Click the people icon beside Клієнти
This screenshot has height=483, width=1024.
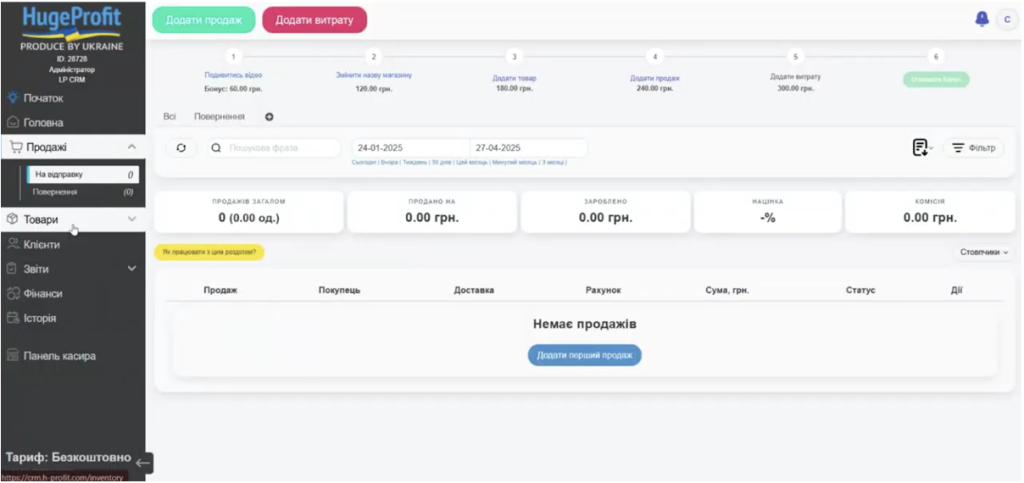point(12,244)
